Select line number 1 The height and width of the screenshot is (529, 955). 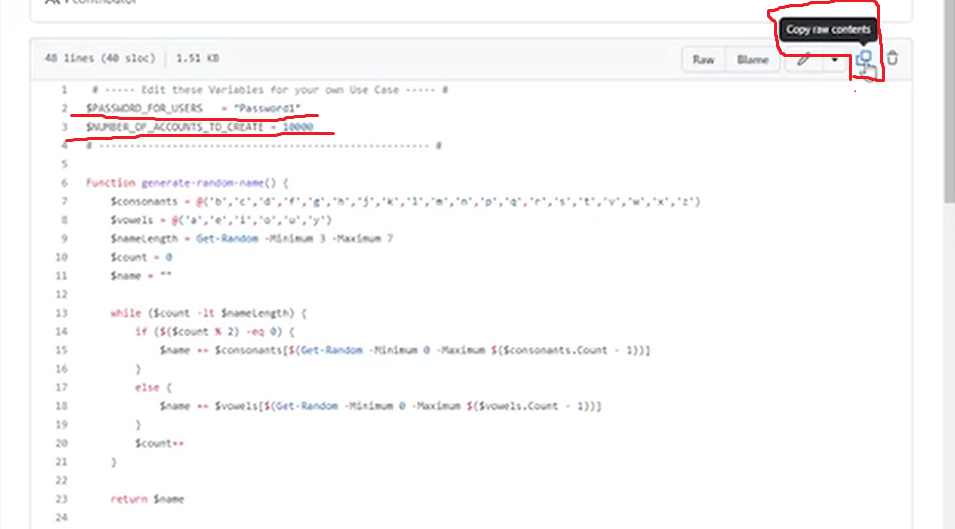[x=64, y=90]
